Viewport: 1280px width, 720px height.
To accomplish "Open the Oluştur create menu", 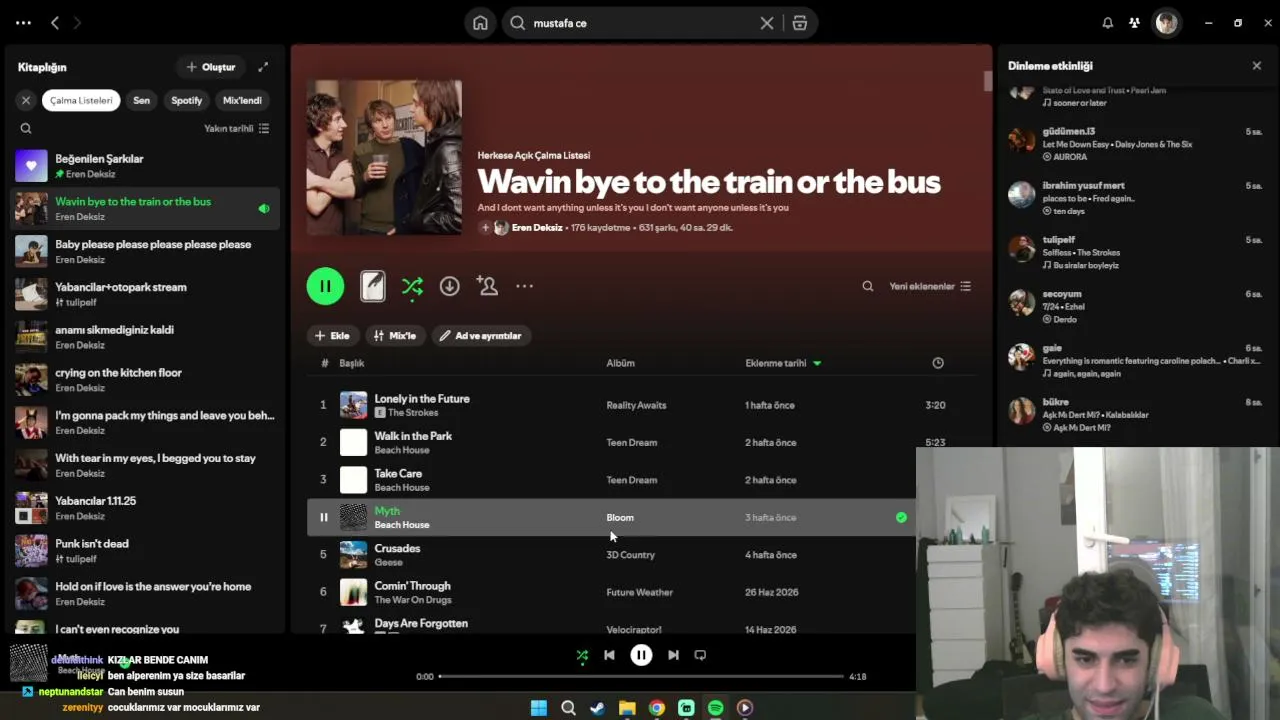I will (x=210, y=67).
